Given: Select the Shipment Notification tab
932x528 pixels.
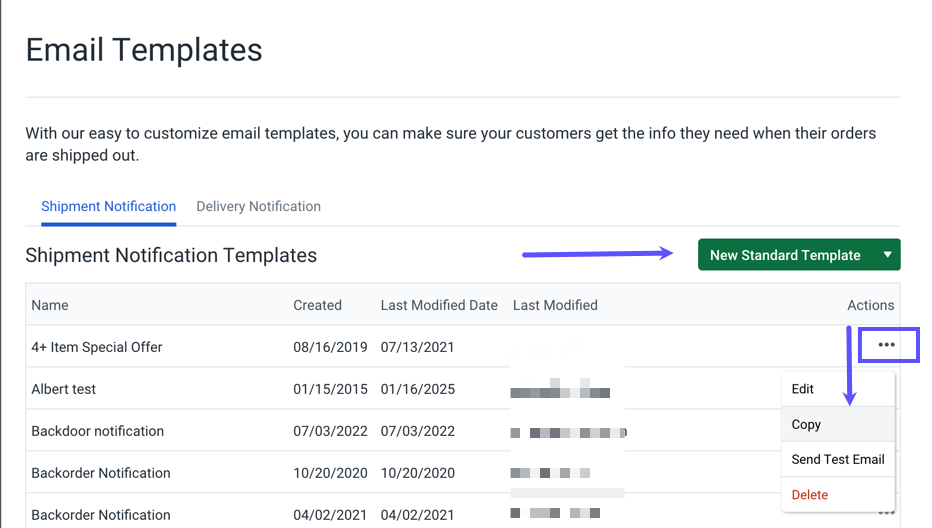Looking at the screenshot, I should [108, 206].
